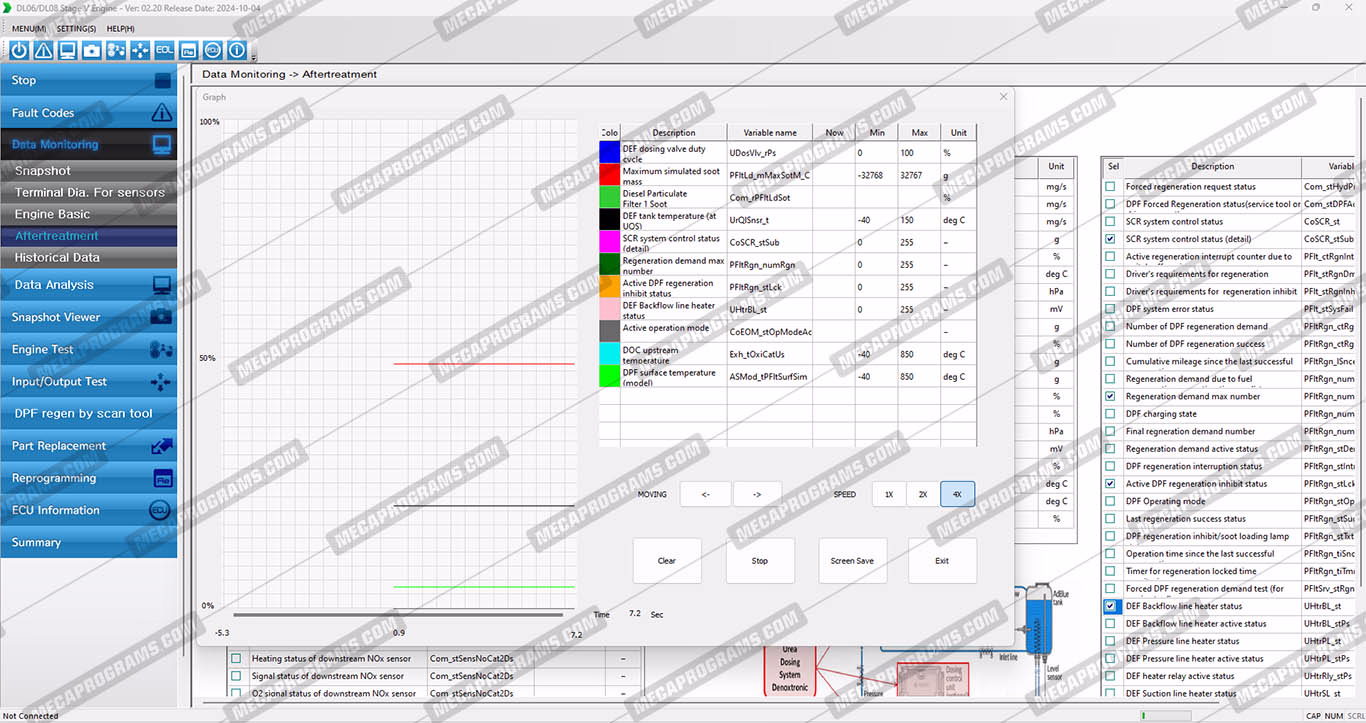1366x723 pixels.
Task: Enable Heating status of downstream NOx sensor
Action: 236,659
